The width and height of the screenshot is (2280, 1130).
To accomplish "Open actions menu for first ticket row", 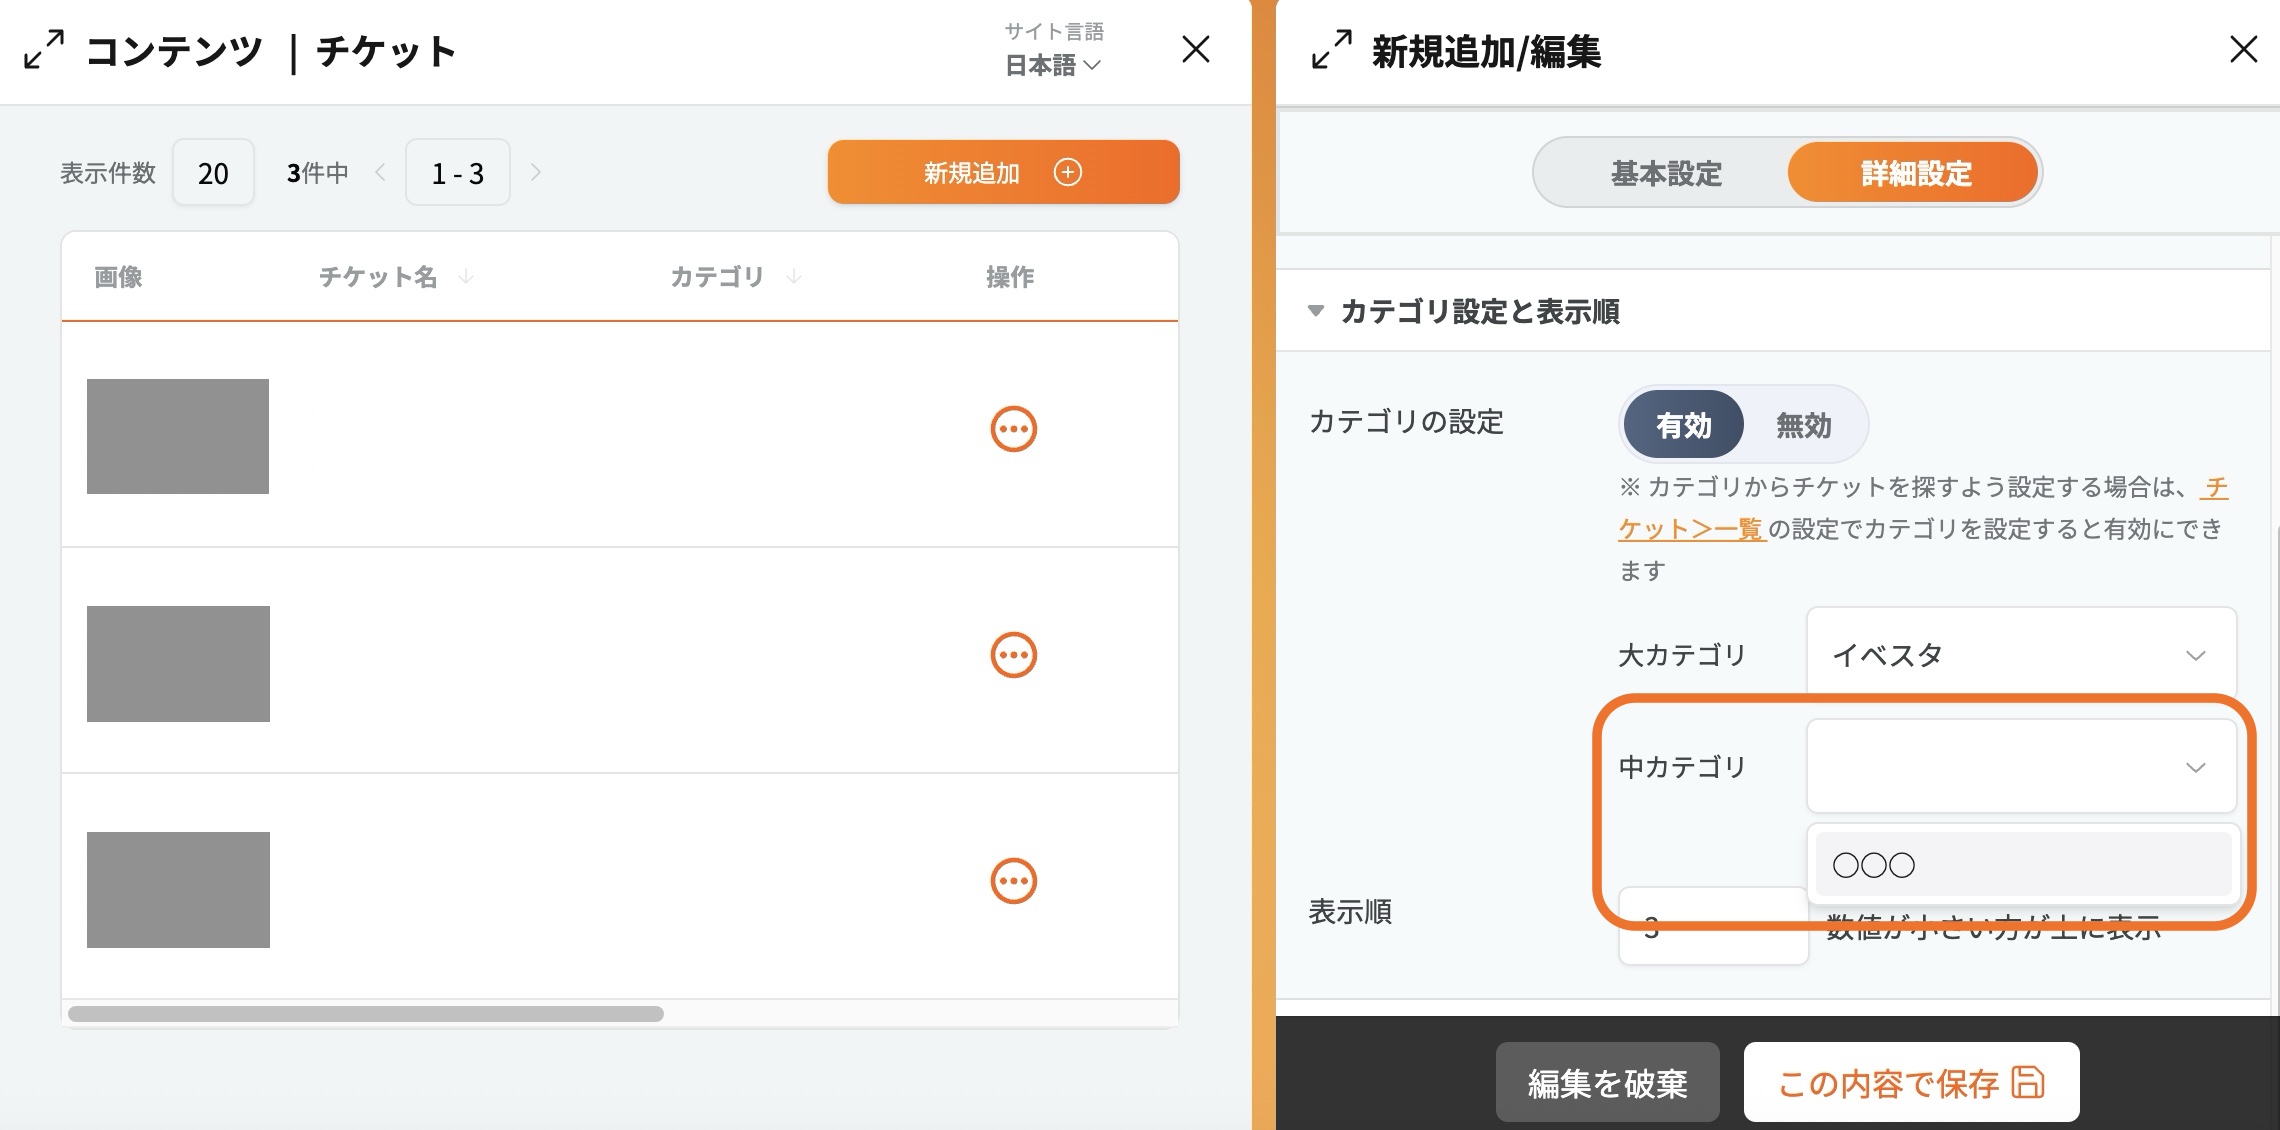I will point(1013,430).
